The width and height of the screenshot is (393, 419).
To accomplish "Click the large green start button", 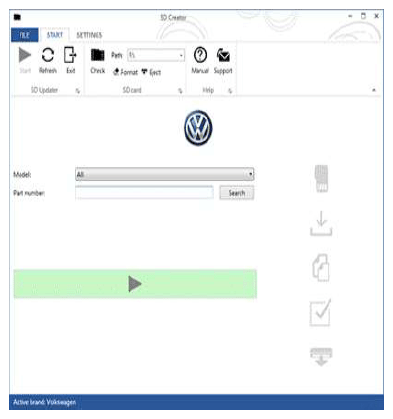I will tap(135, 284).
